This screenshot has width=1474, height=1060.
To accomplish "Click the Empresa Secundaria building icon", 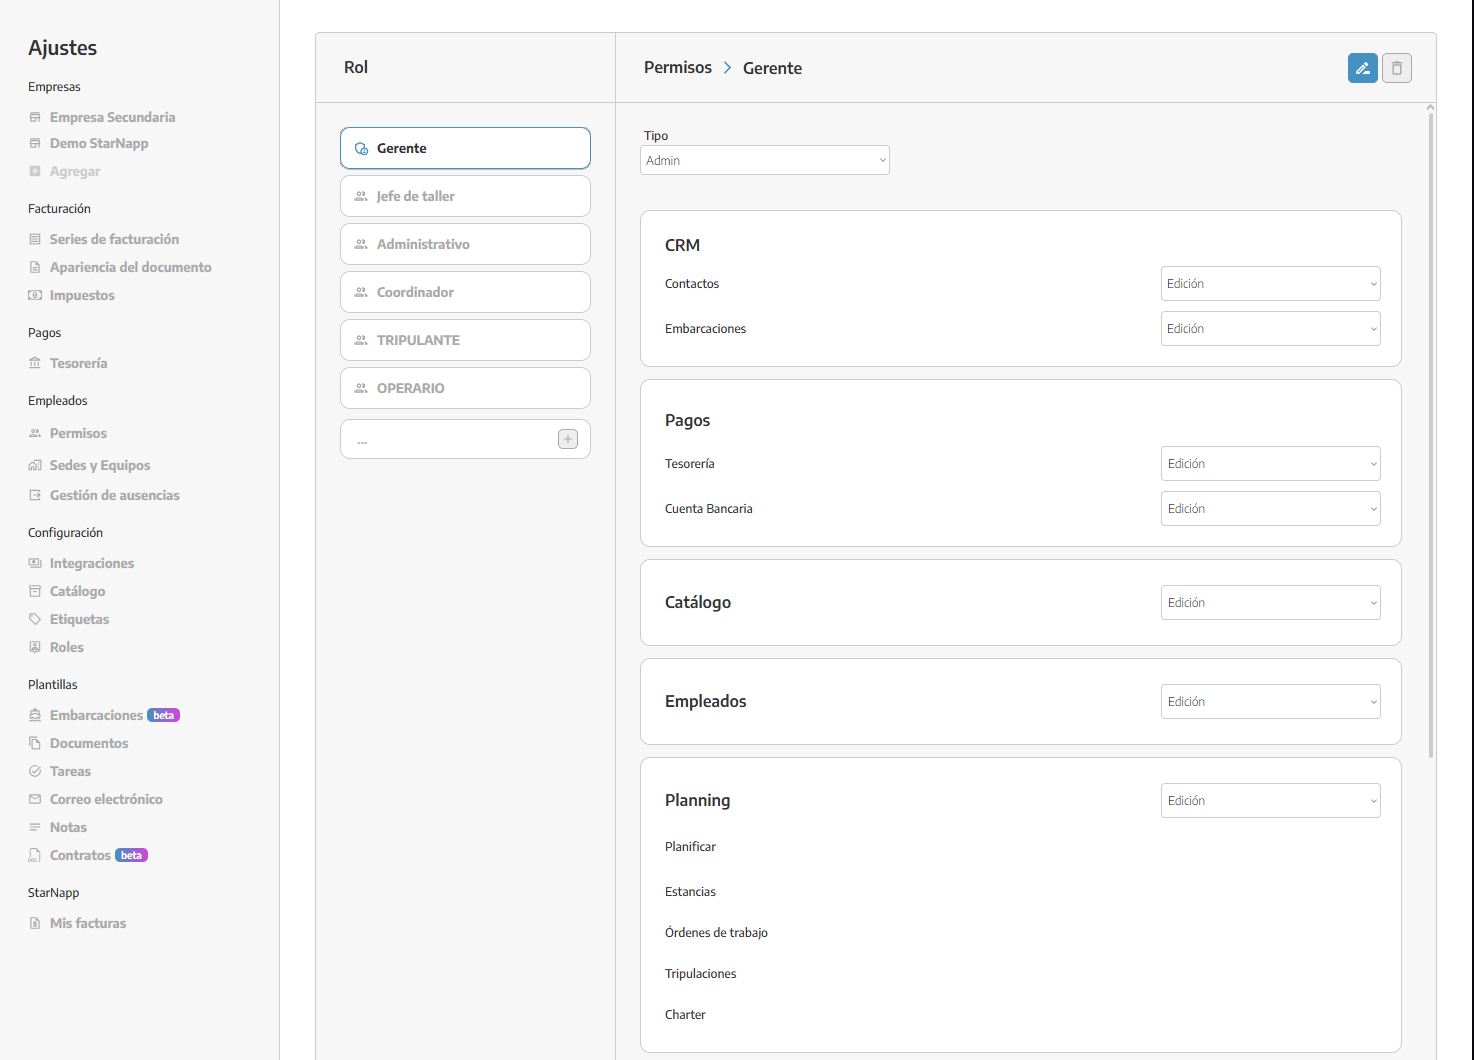I will pos(35,117).
